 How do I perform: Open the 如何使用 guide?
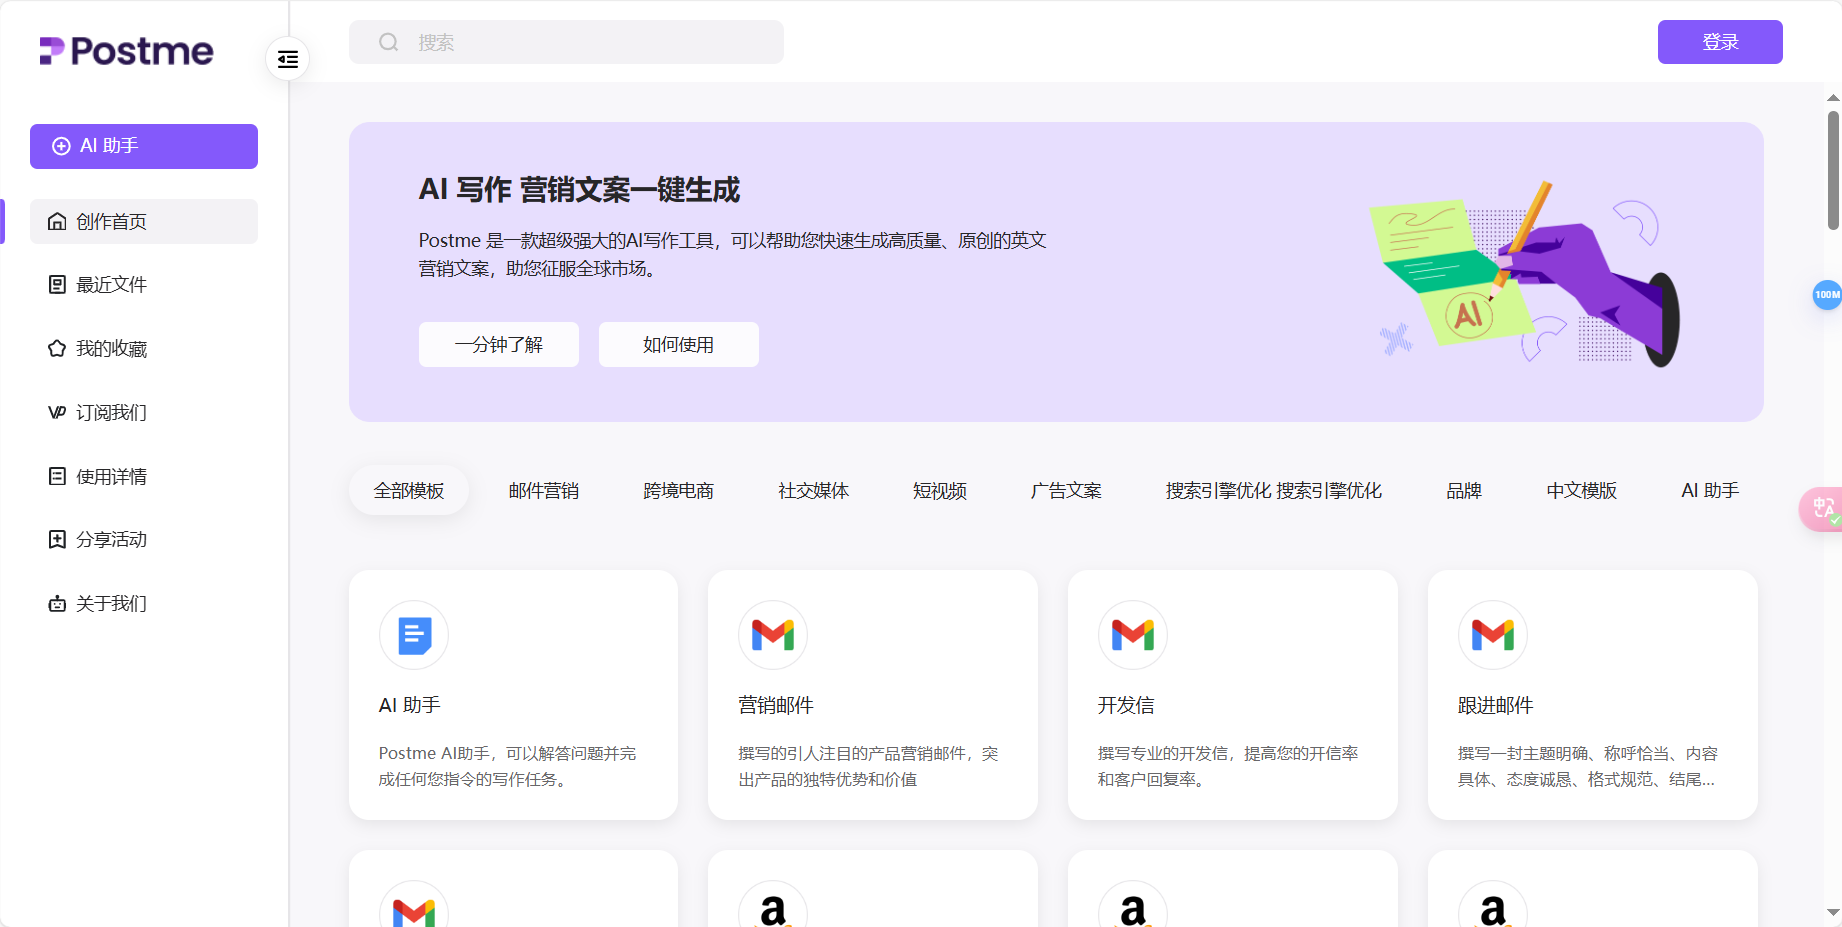tap(678, 344)
